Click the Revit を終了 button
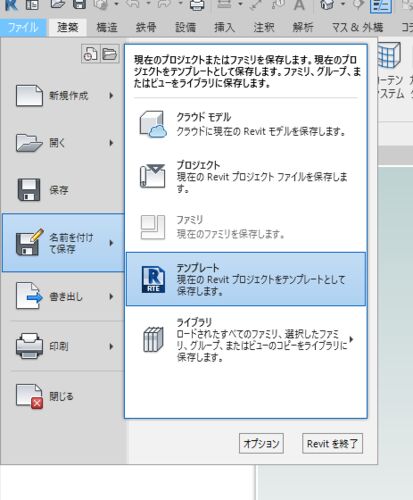The image size is (413, 500). point(332,443)
